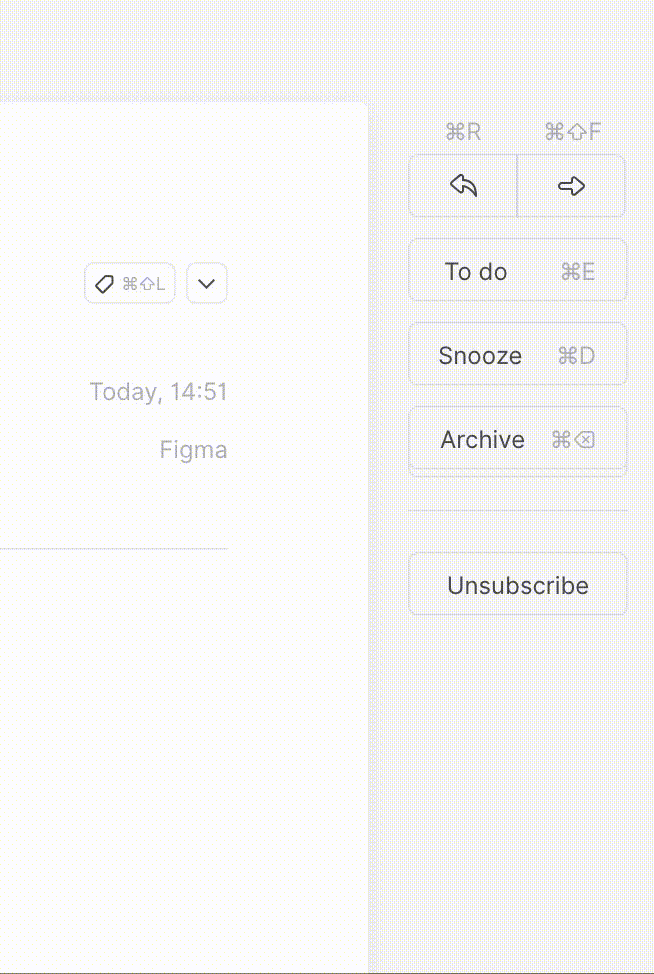
Task: Click the ⌘⇧F shortcut hint above the forward arrow
Action: click(x=572, y=131)
